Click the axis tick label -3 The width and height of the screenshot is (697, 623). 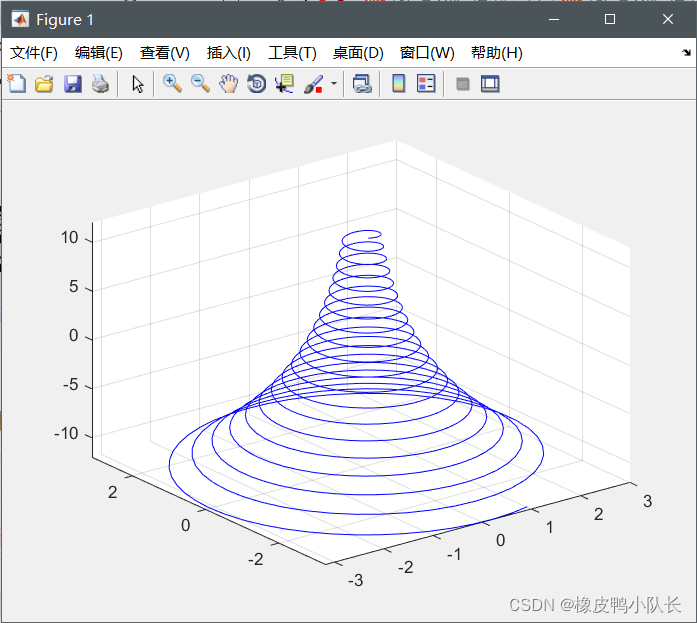[356, 580]
